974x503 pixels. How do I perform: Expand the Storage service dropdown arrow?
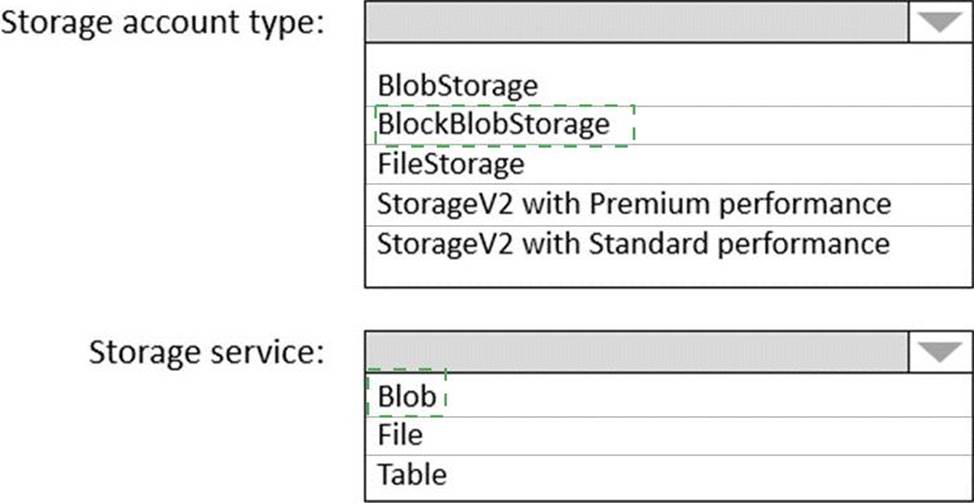pyautogui.click(x=939, y=350)
